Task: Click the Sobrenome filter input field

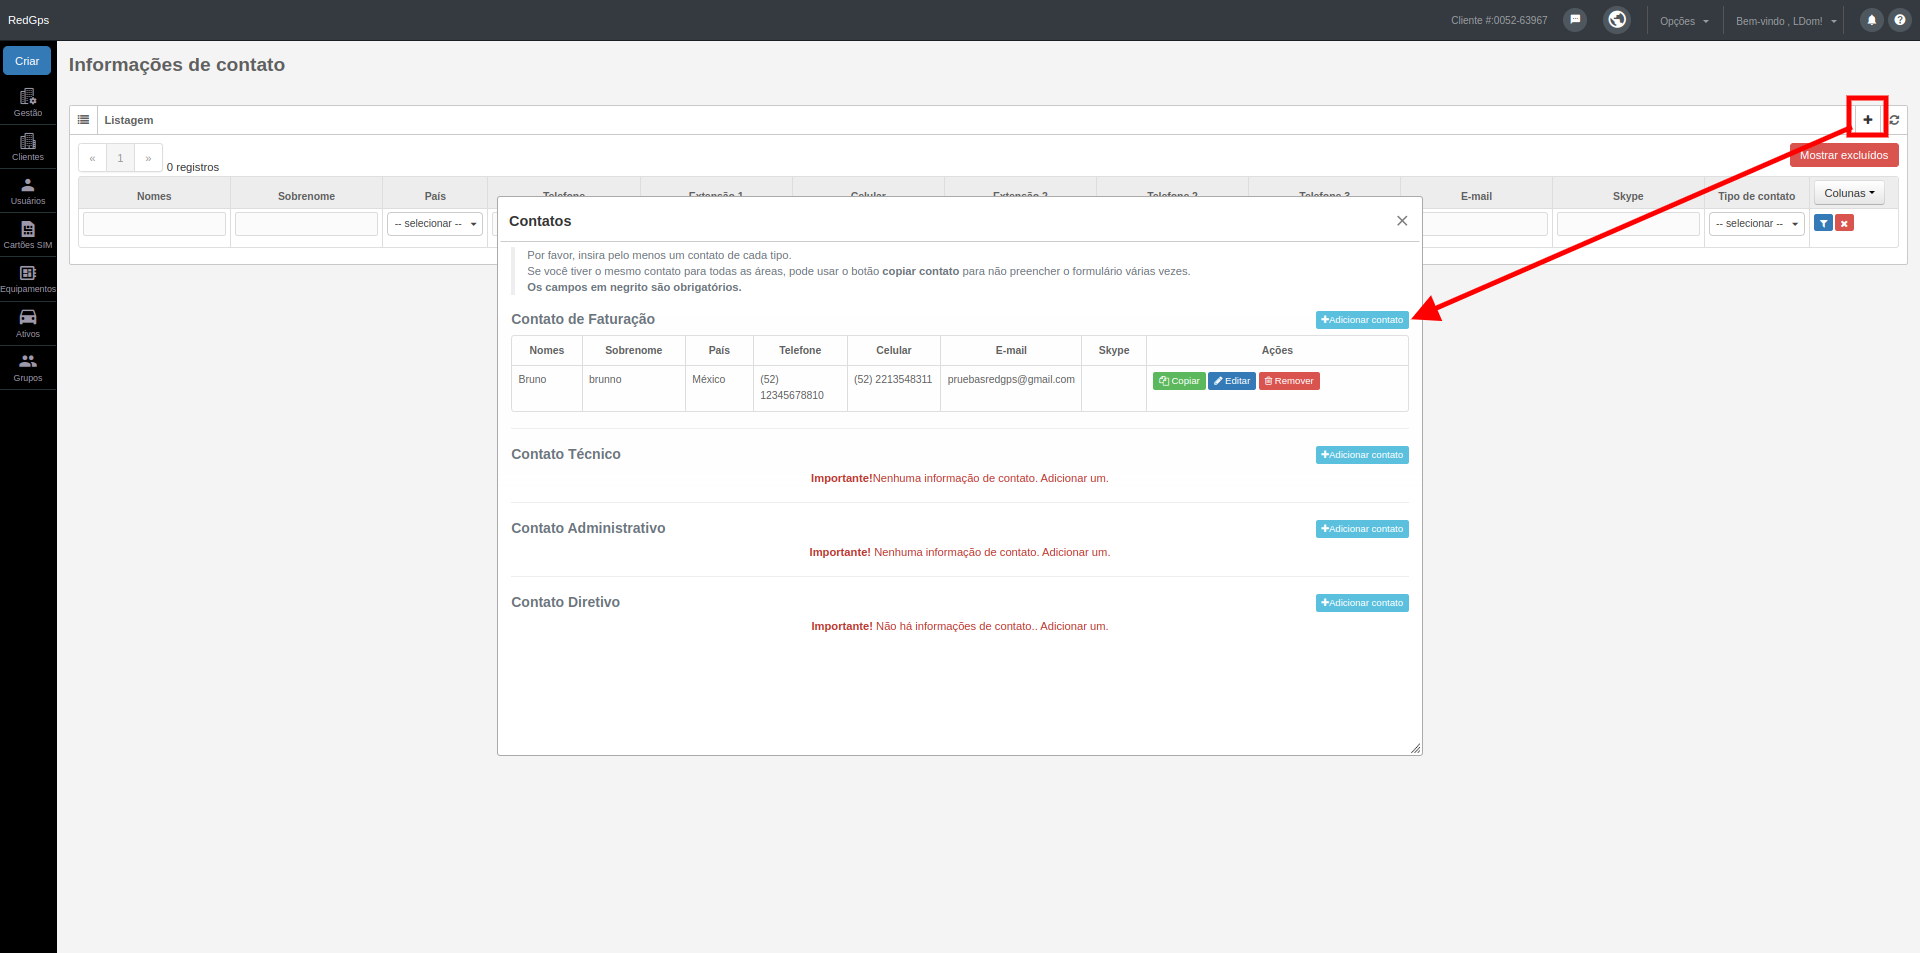Action: (x=306, y=224)
